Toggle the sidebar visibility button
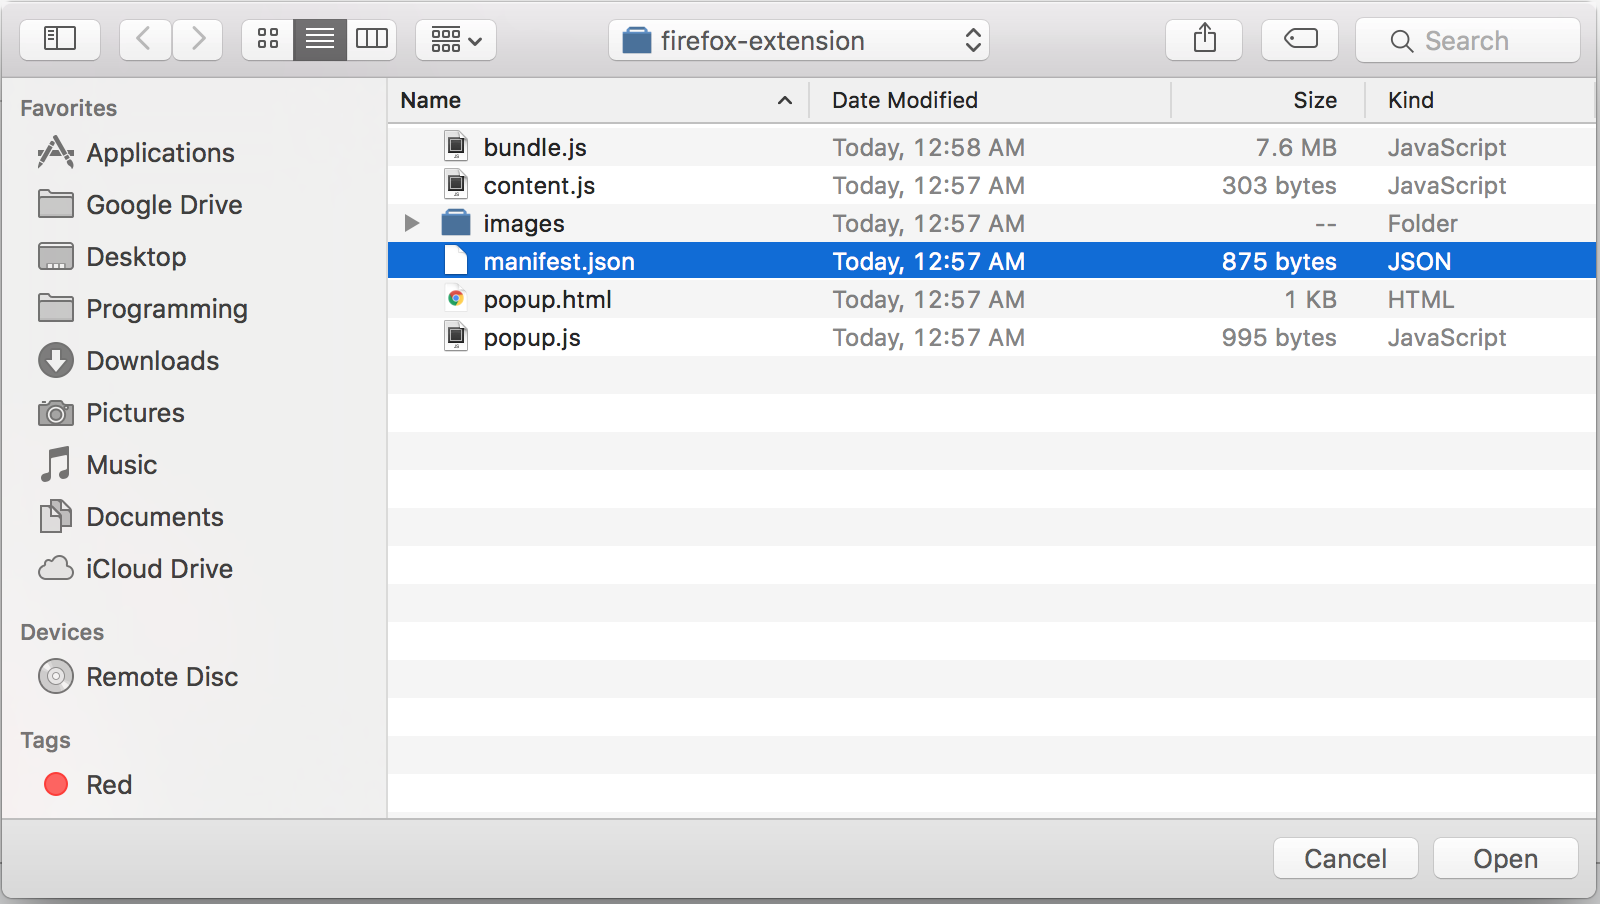 (60, 40)
